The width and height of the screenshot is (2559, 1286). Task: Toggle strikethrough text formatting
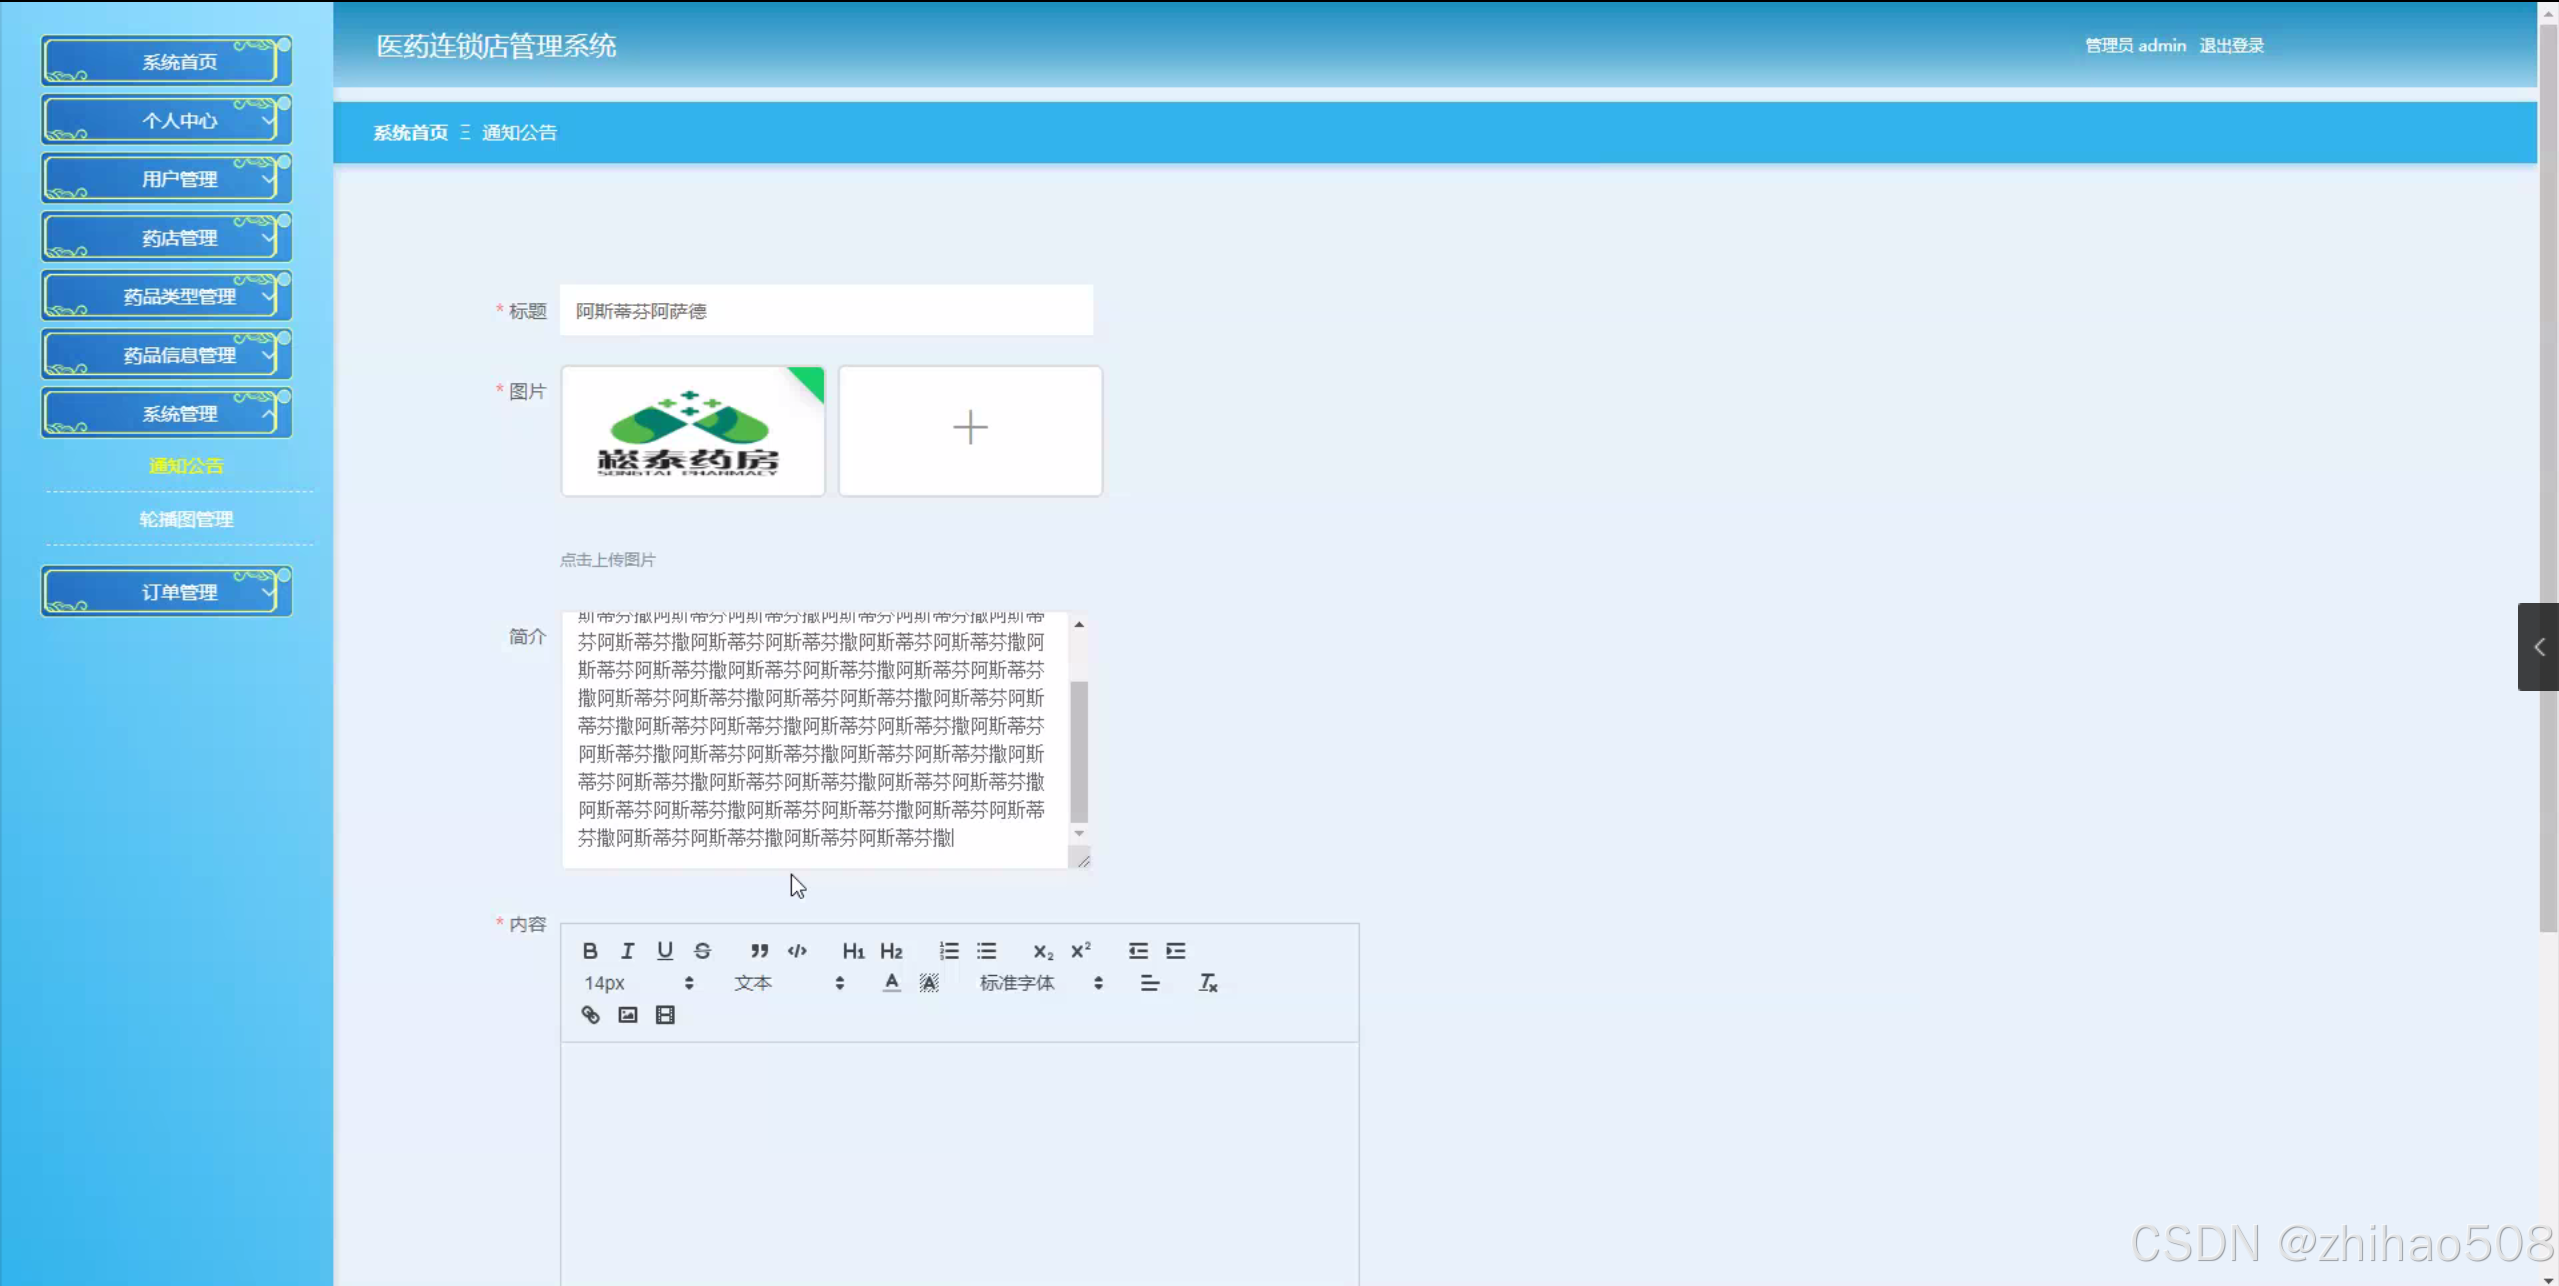(703, 951)
